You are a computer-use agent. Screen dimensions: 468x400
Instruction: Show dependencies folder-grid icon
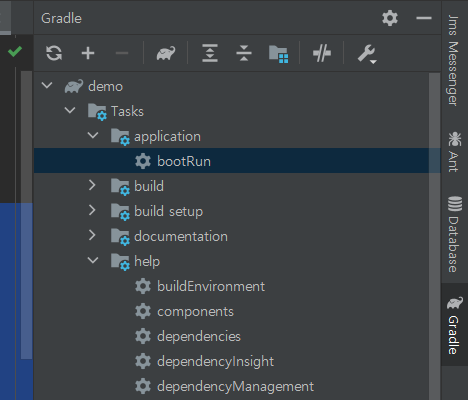(278, 54)
